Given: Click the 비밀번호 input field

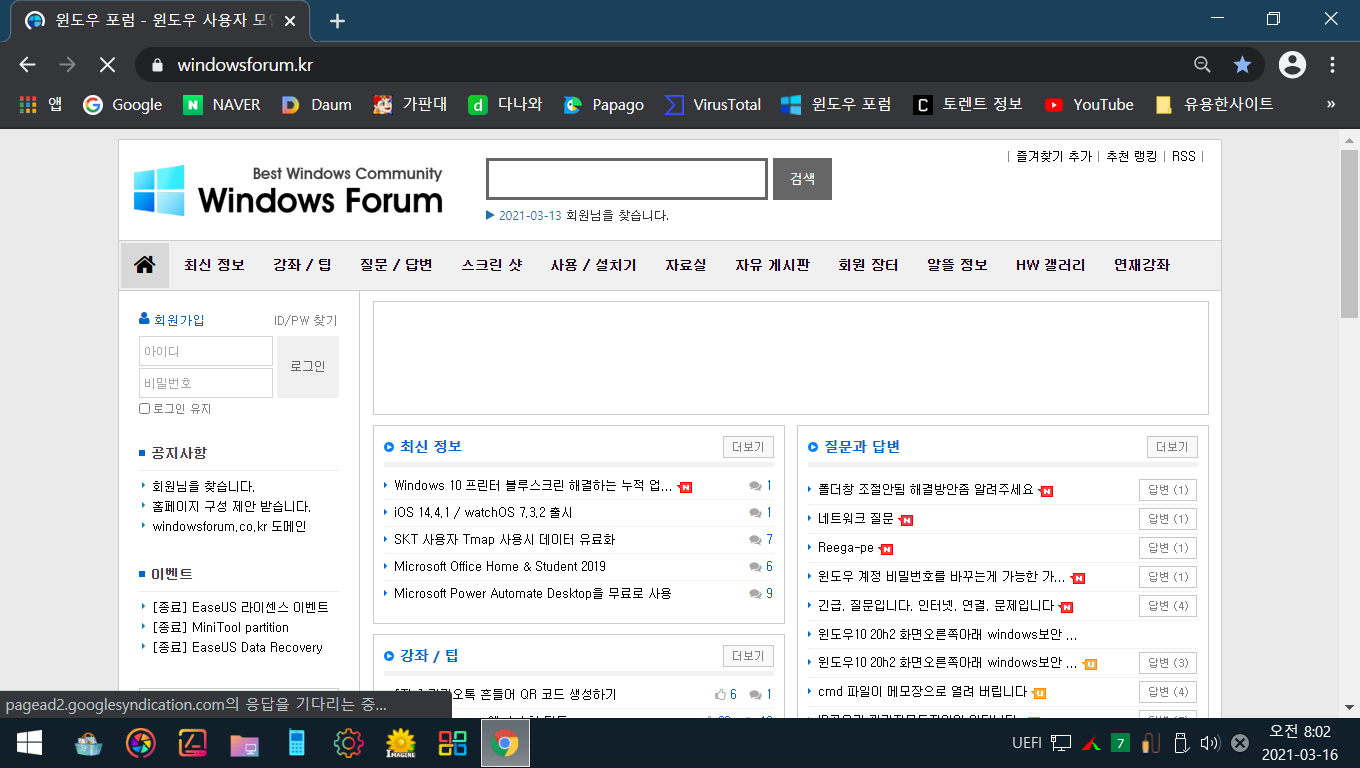Looking at the screenshot, I should point(206,383).
